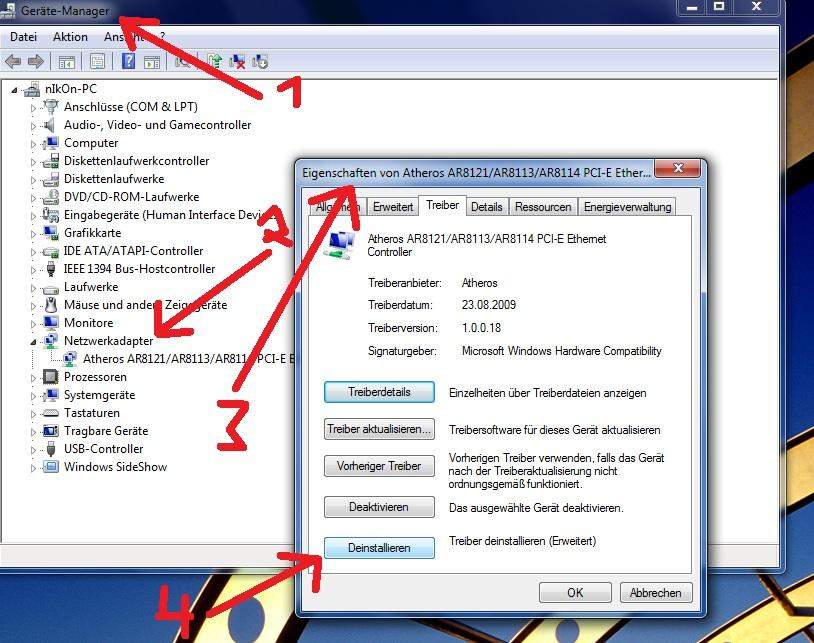814x643 pixels.
Task: Select the nIkOn-PC computer icon
Action: 32,89
